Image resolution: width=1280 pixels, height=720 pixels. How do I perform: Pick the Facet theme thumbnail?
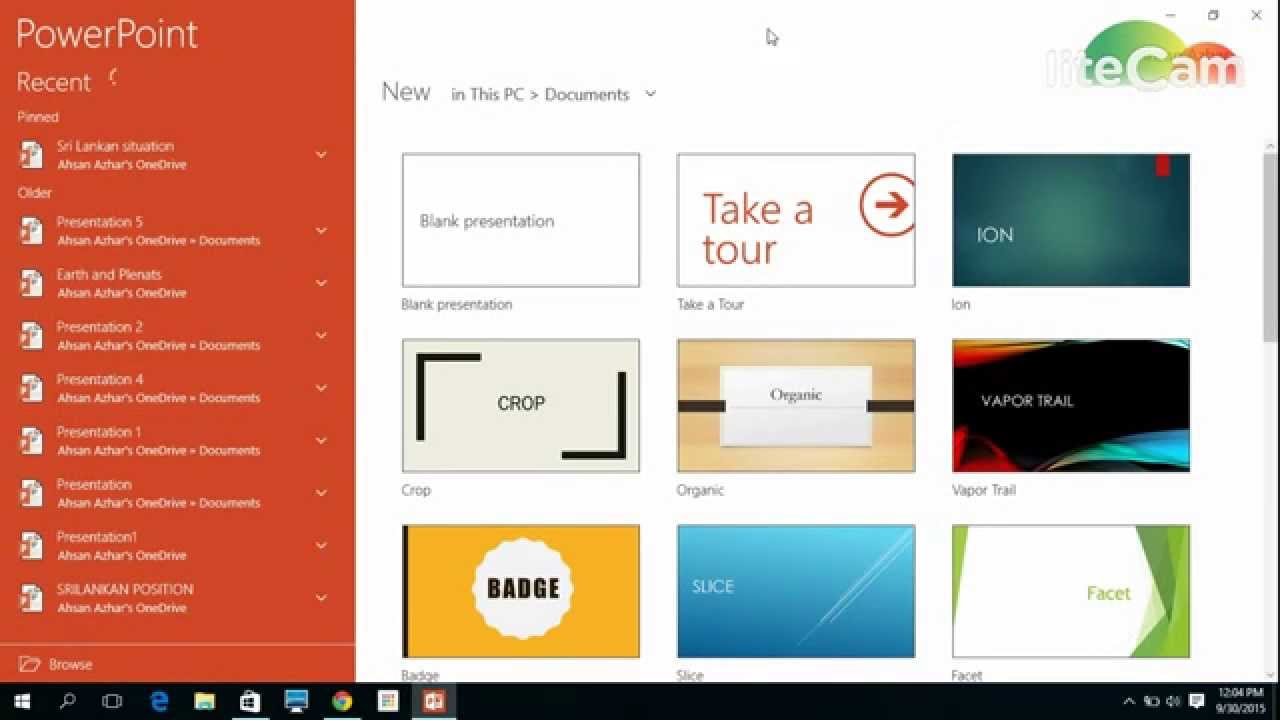(1071, 591)
